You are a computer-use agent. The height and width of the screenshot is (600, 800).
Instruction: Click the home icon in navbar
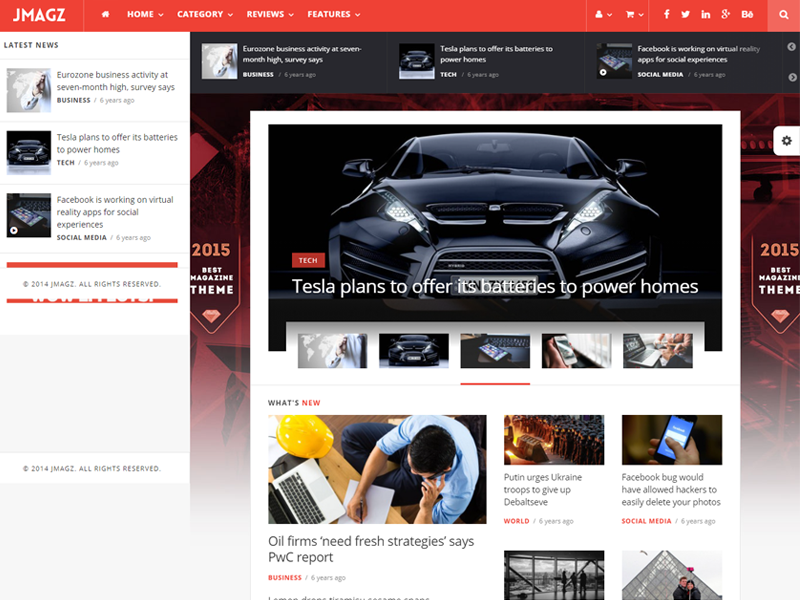(105, 14)
